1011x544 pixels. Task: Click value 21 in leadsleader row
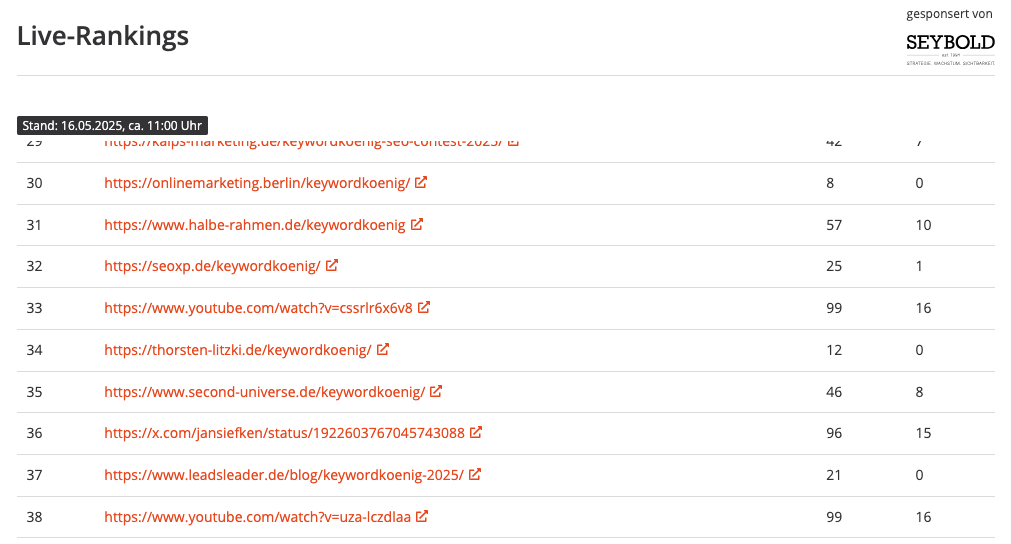[x=834, y=475]
